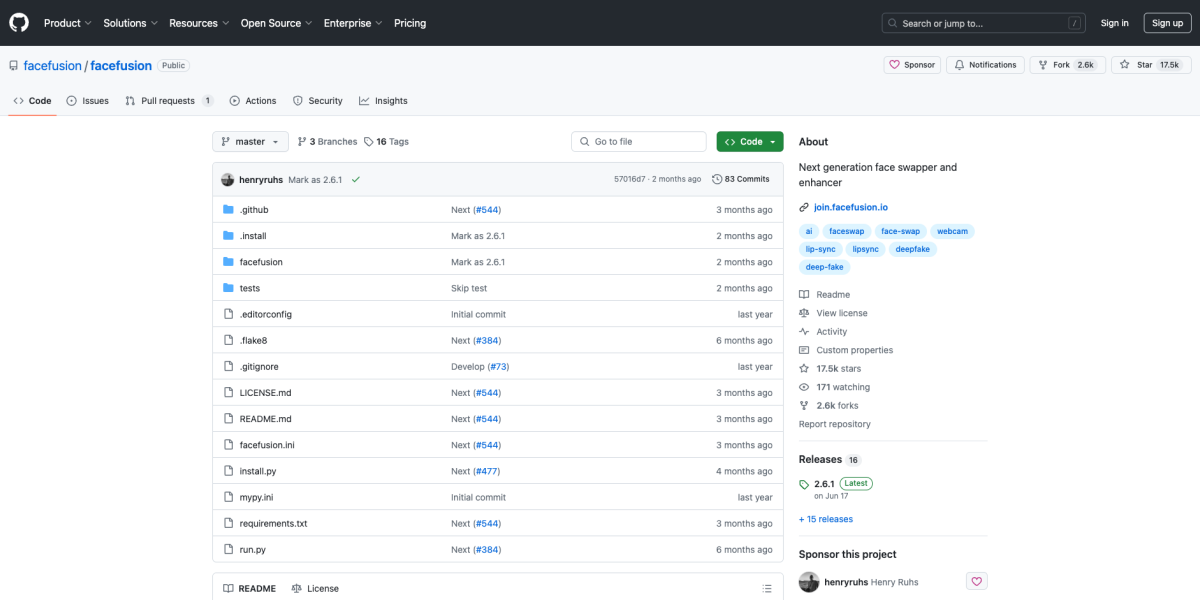The height and width of the screenshot is (600, 1200).
Task: Click the Go to file search field
Action: click(638, 142)
